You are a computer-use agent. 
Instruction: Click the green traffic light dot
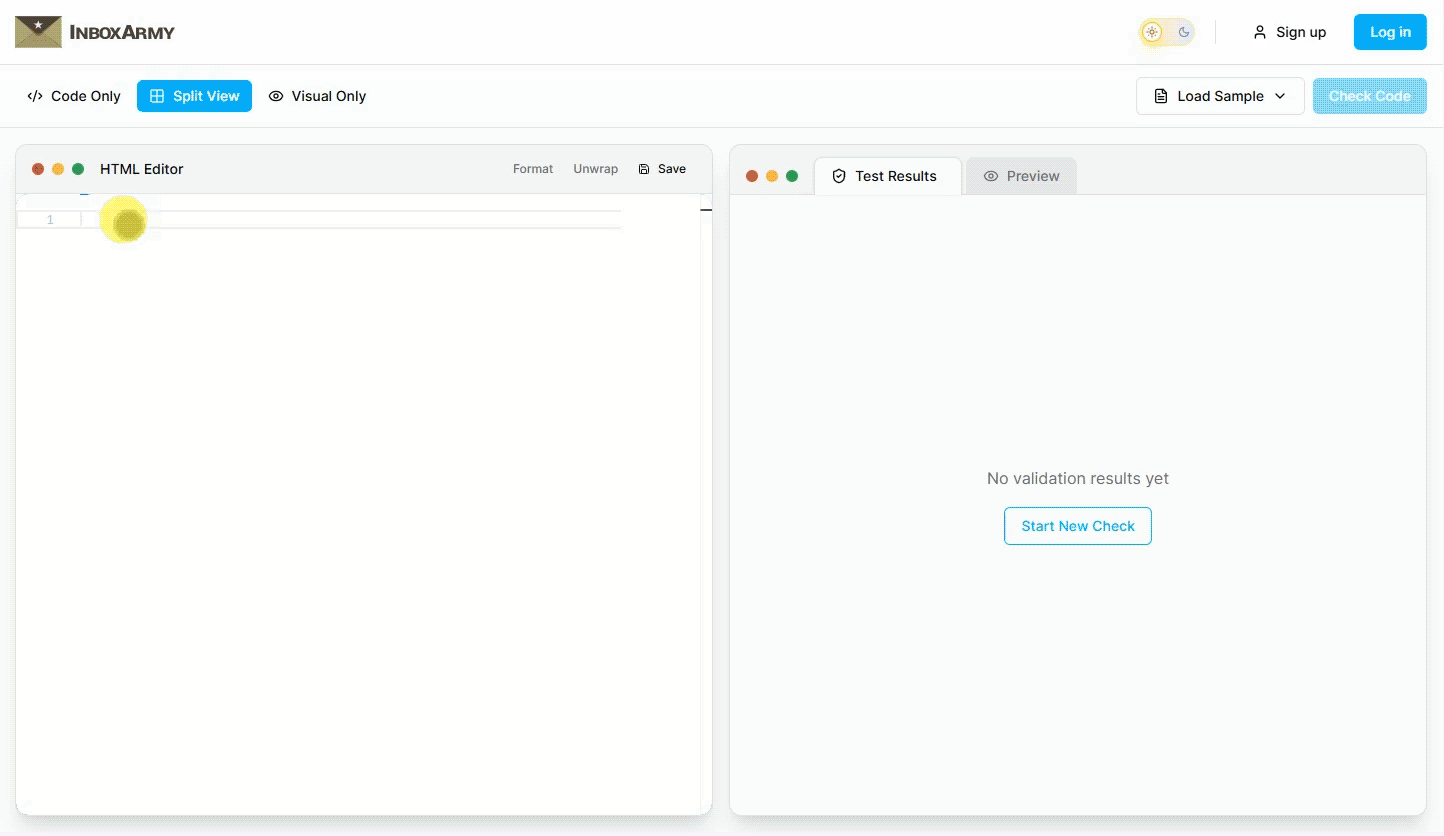point(77,169)
